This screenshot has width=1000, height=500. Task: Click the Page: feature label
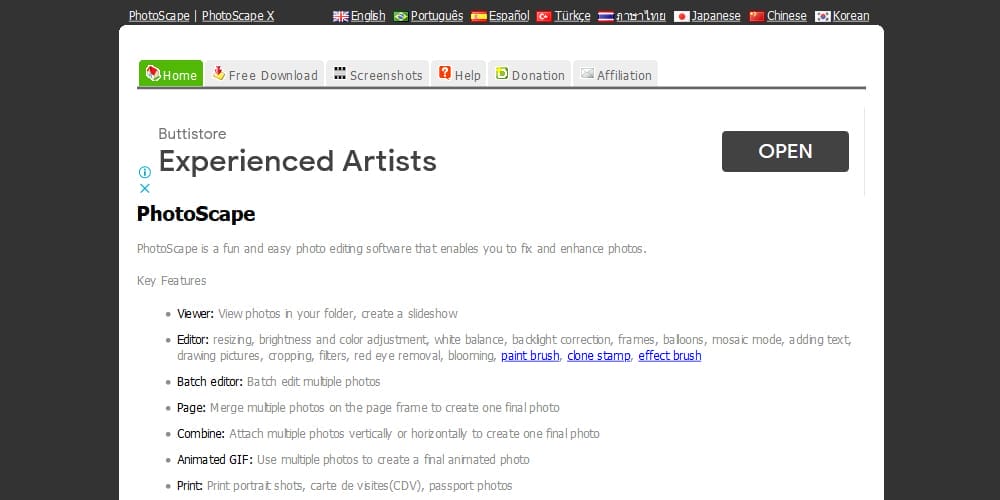pos(191,408)
